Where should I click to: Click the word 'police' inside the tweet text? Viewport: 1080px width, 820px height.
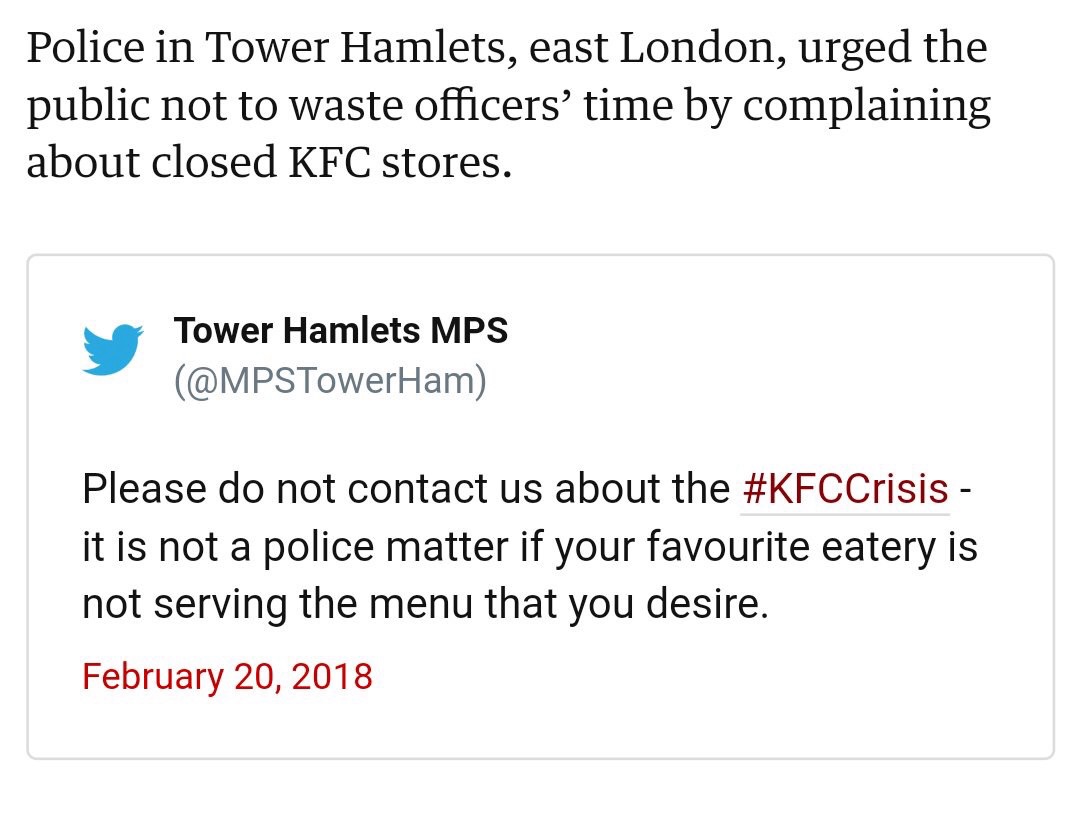pos(318,547)
